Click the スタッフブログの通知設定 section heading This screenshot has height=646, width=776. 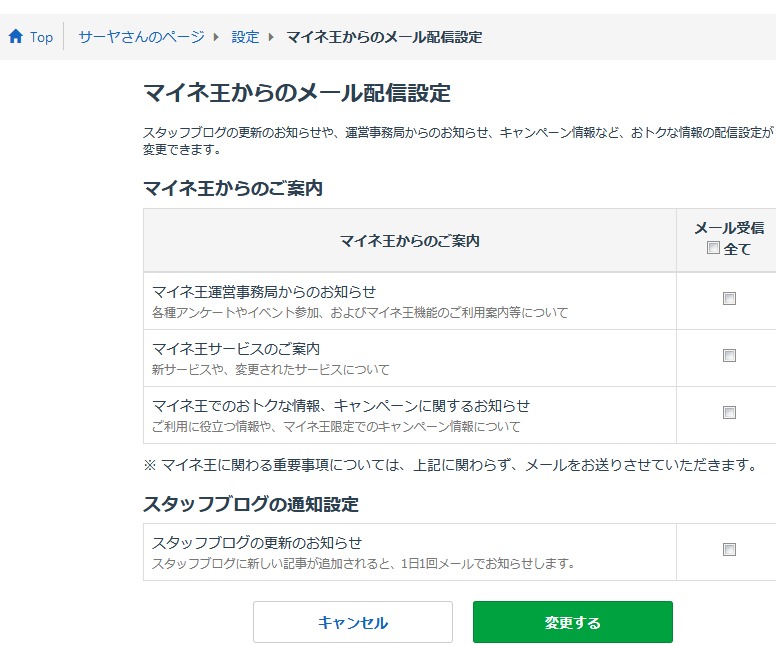251,504
